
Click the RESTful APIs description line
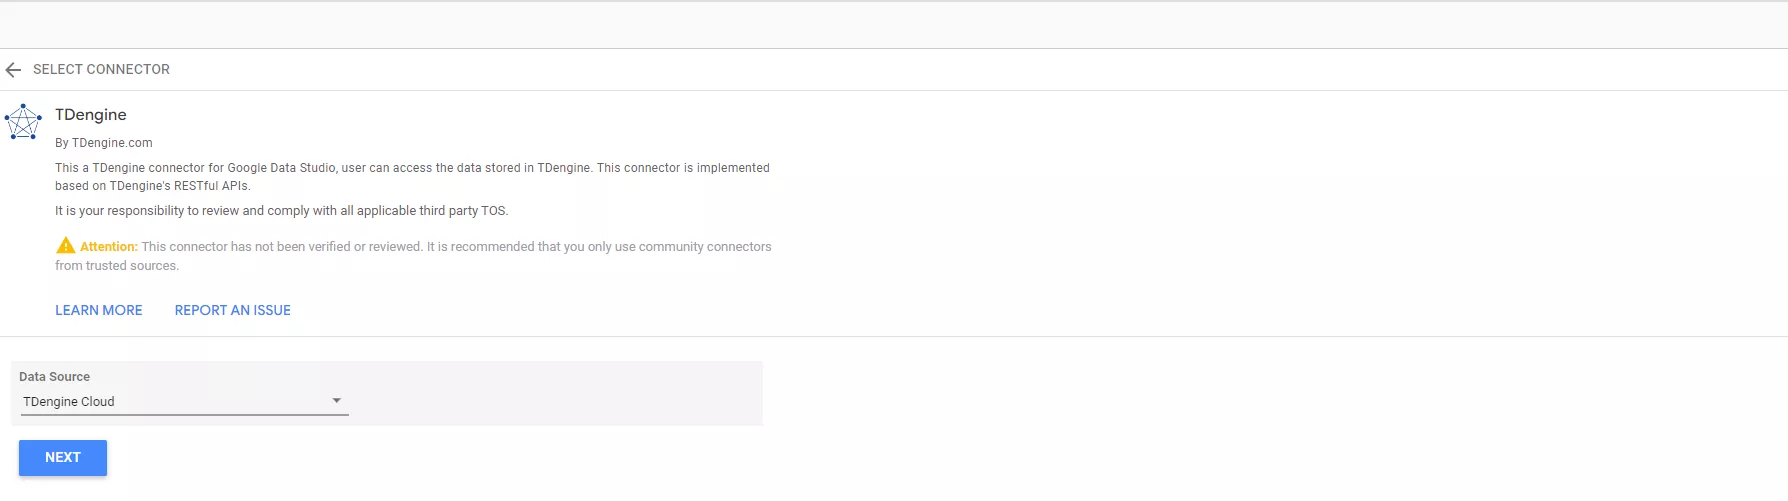click(x=152, y=186)
